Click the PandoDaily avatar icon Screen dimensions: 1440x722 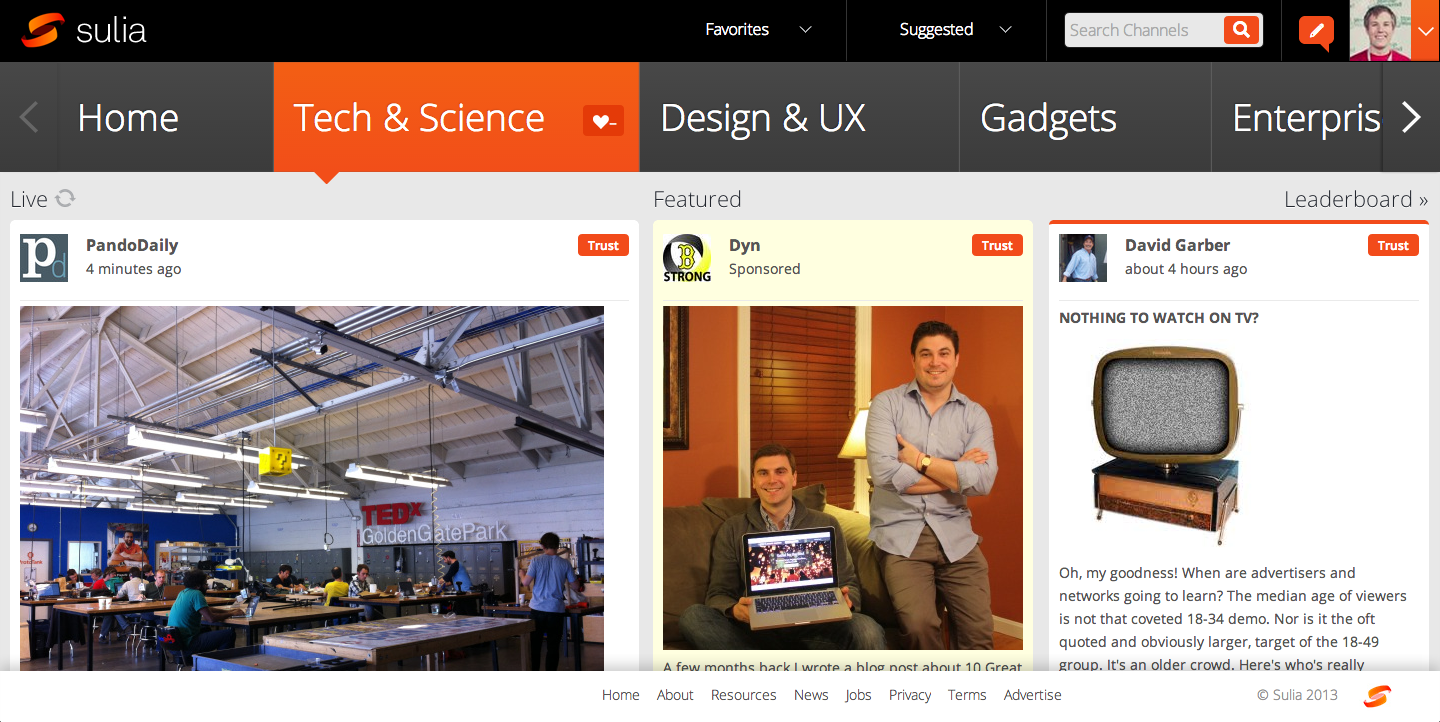(x=44, y=258)
